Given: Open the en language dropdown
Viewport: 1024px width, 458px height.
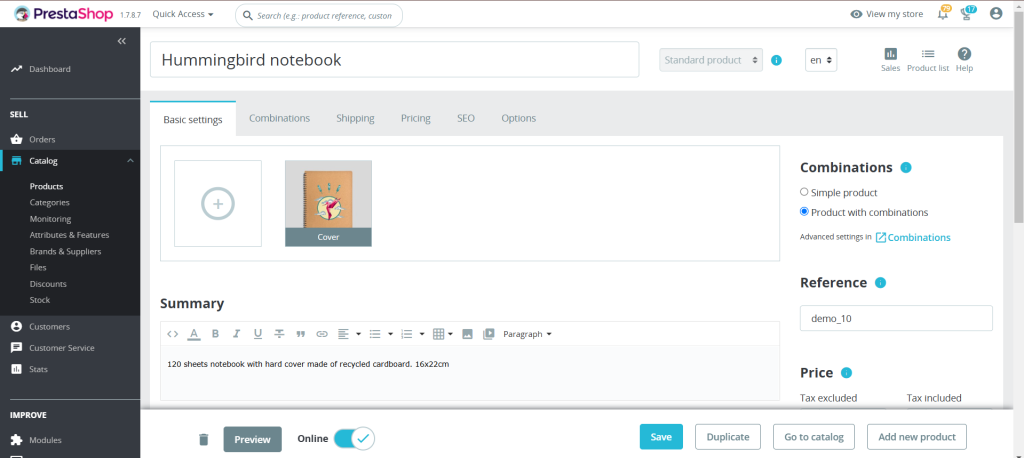Looking at the screenshot, I should tap(821, 60).
